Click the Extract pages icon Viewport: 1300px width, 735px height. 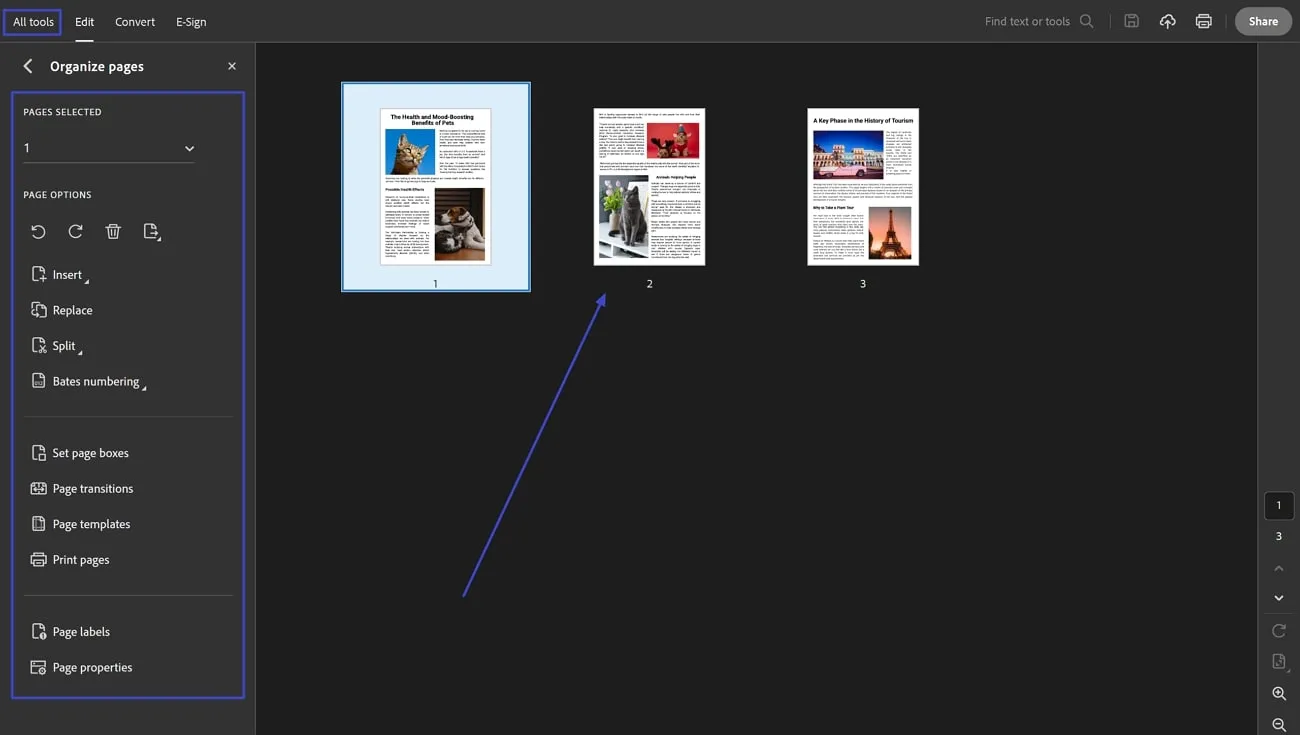click(151, 231)
